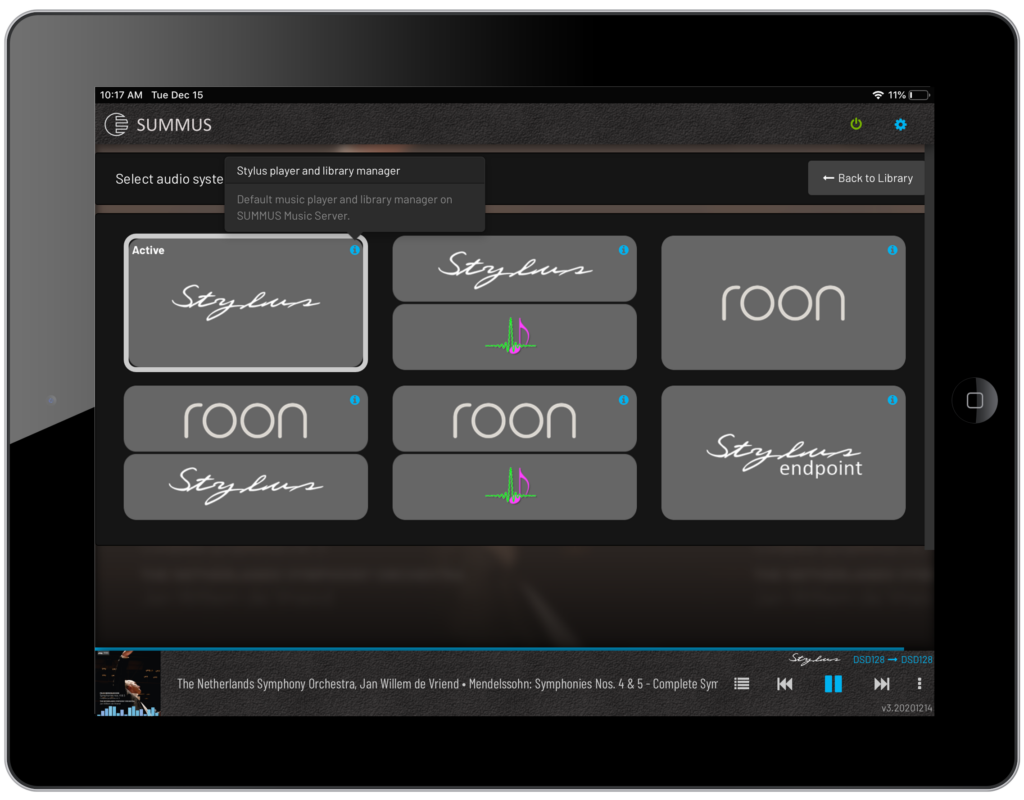Tap the battery icon in status bar
The image size is (1024, 800).
pyautogui.click(x=919, y=95)
